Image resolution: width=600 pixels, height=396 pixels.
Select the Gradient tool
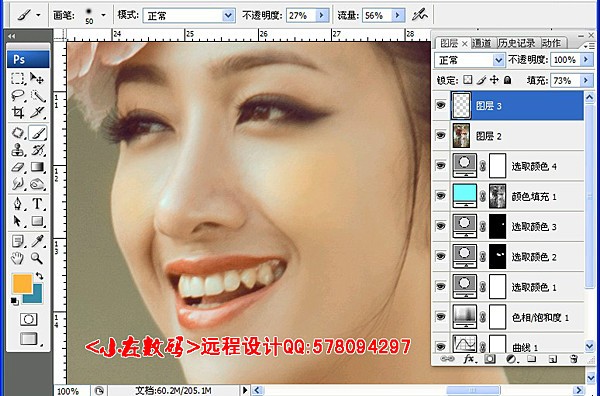coord(37,167)
